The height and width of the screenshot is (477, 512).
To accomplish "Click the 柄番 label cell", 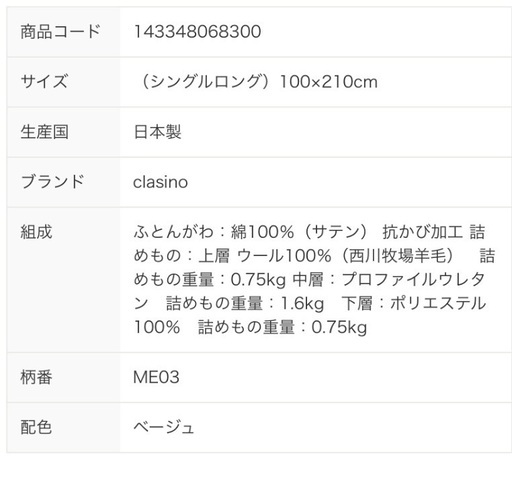I will pyautogui.click(x=63, y=378).
